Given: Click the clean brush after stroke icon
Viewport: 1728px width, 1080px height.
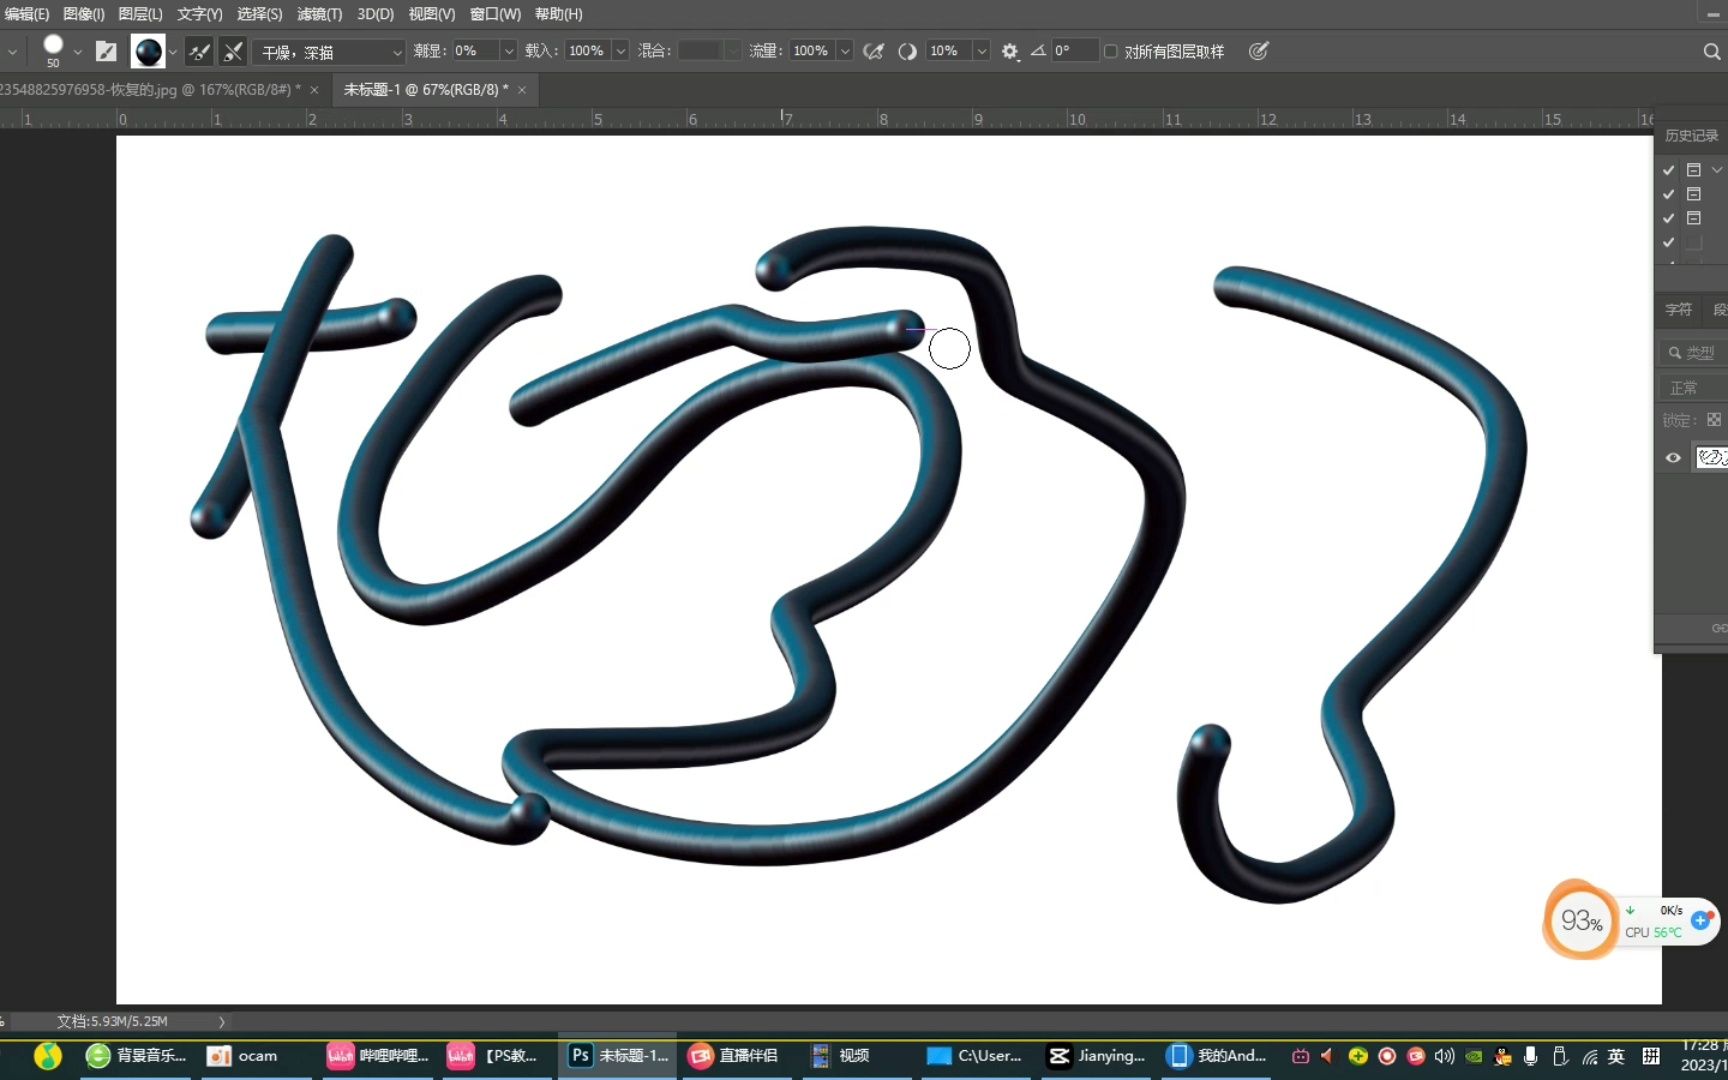Looking at the screenshot, I should [x=232, y=51].
